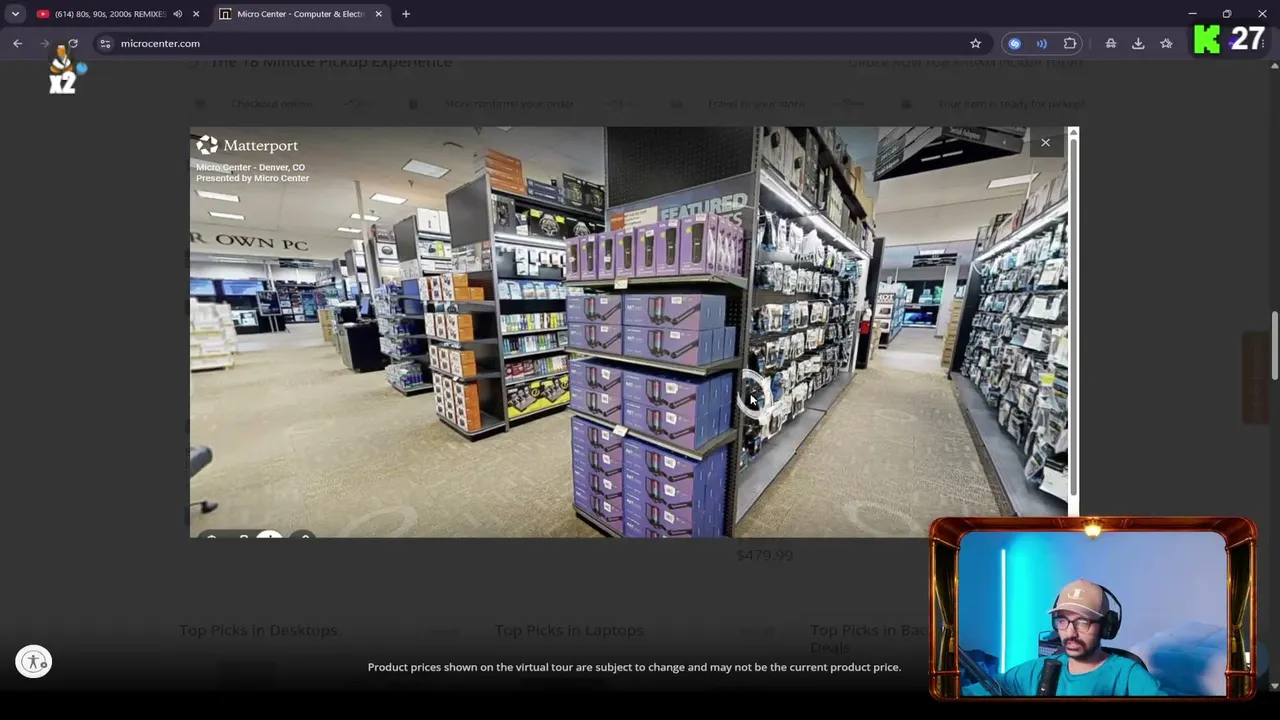Click the 'Presented by Micro Center' text

252,178
